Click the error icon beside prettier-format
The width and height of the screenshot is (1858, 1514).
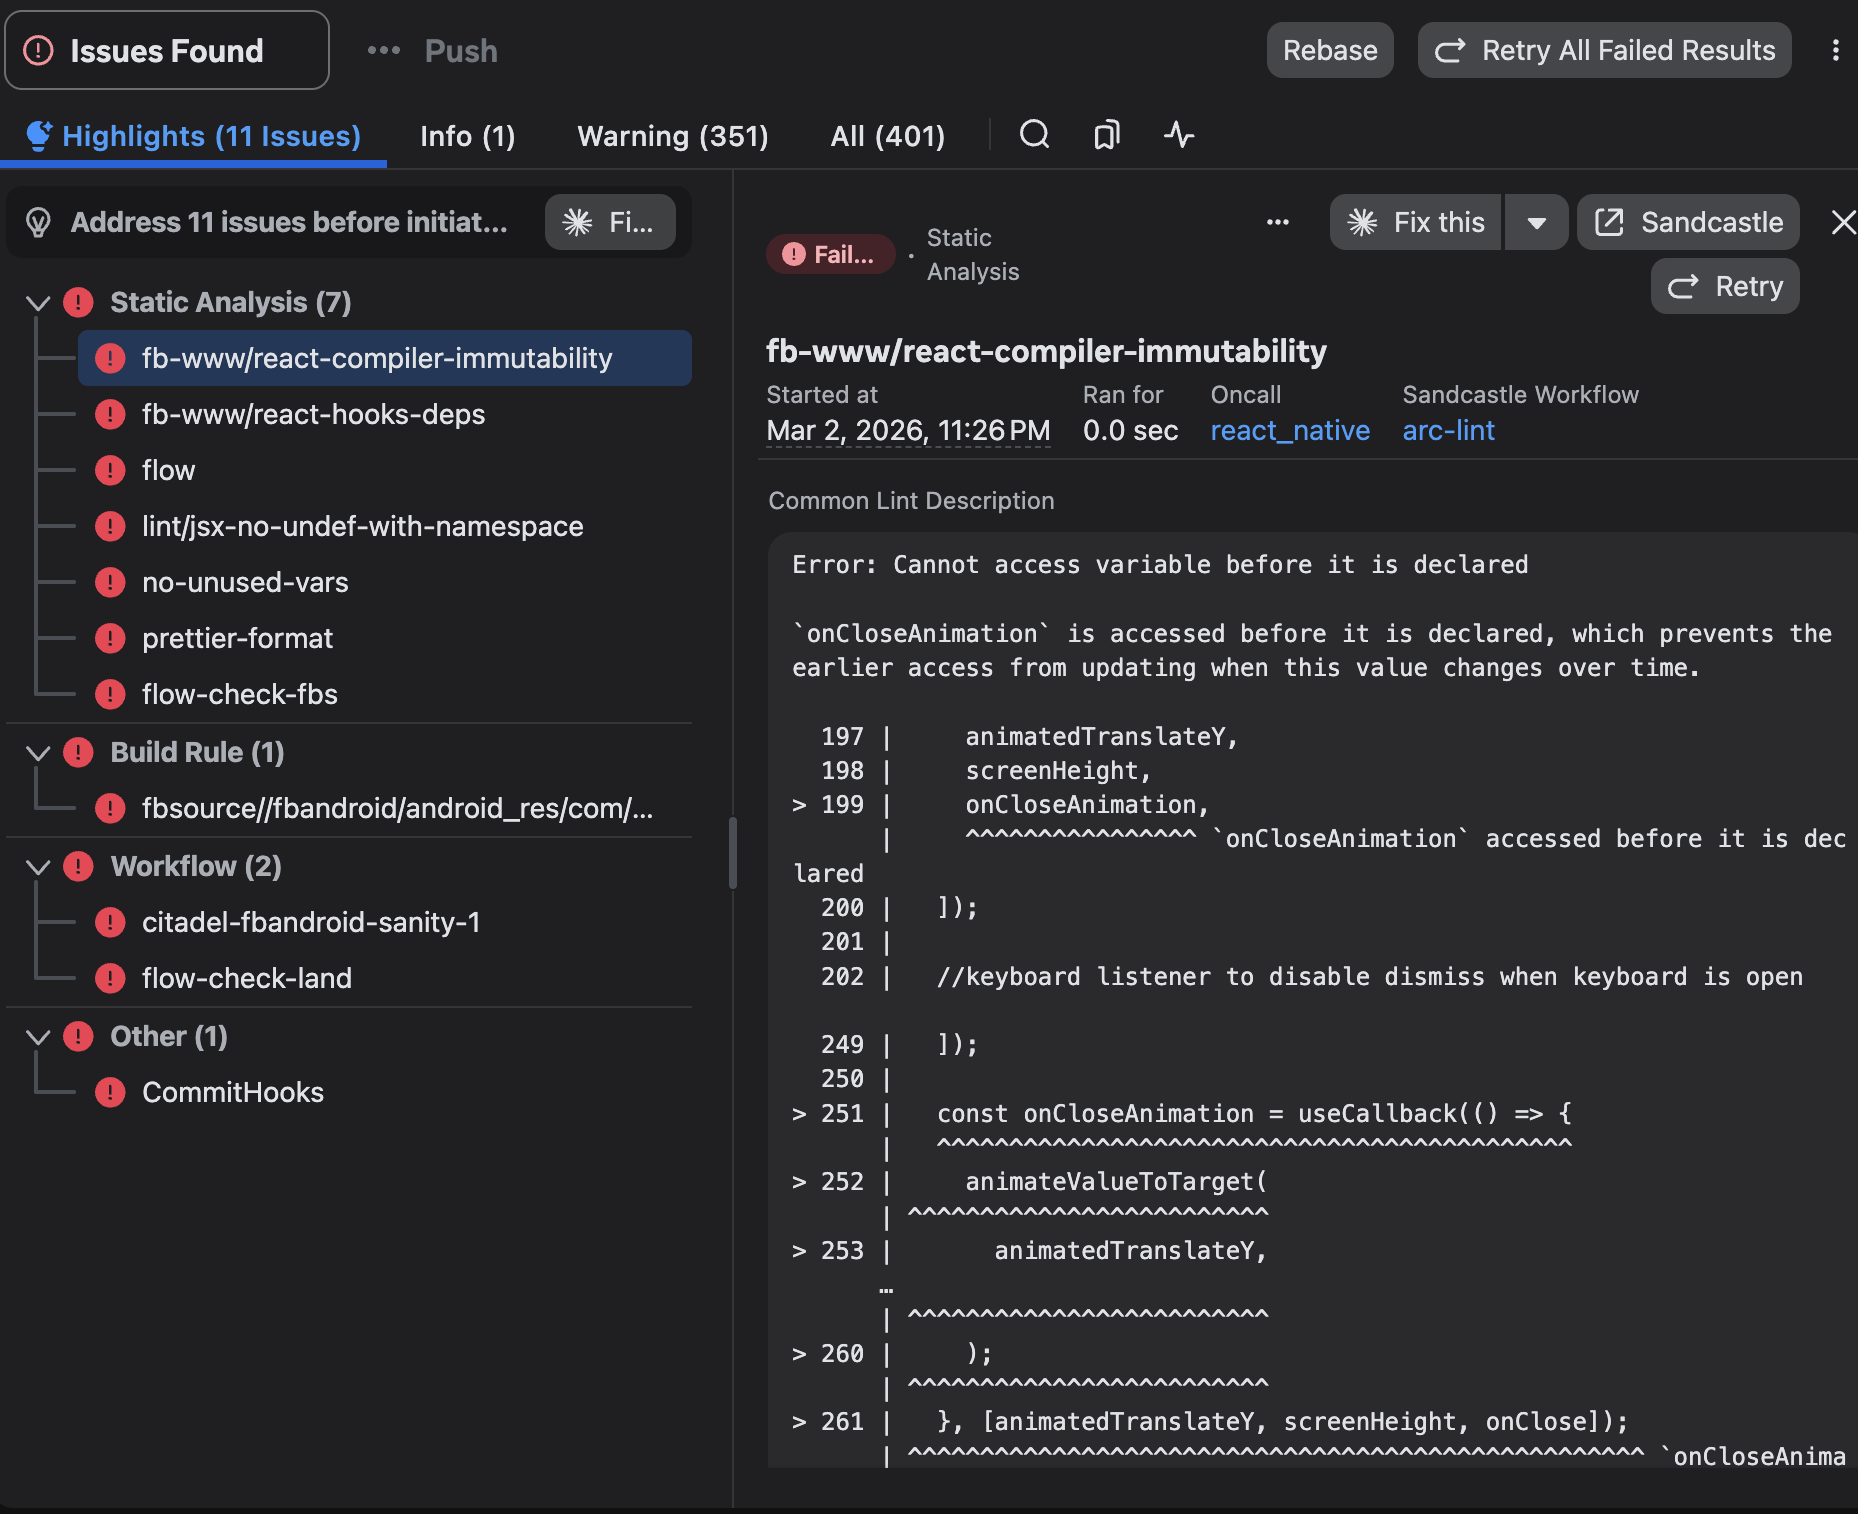tap(110, 638)
